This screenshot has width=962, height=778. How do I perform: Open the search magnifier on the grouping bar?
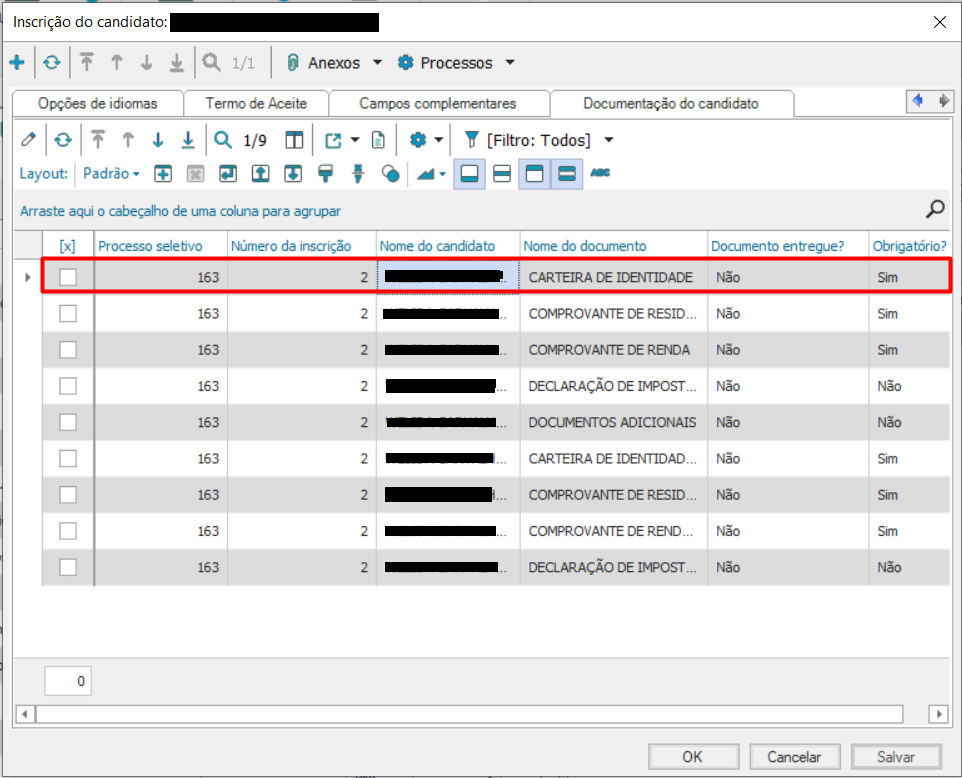click(935, 209)
